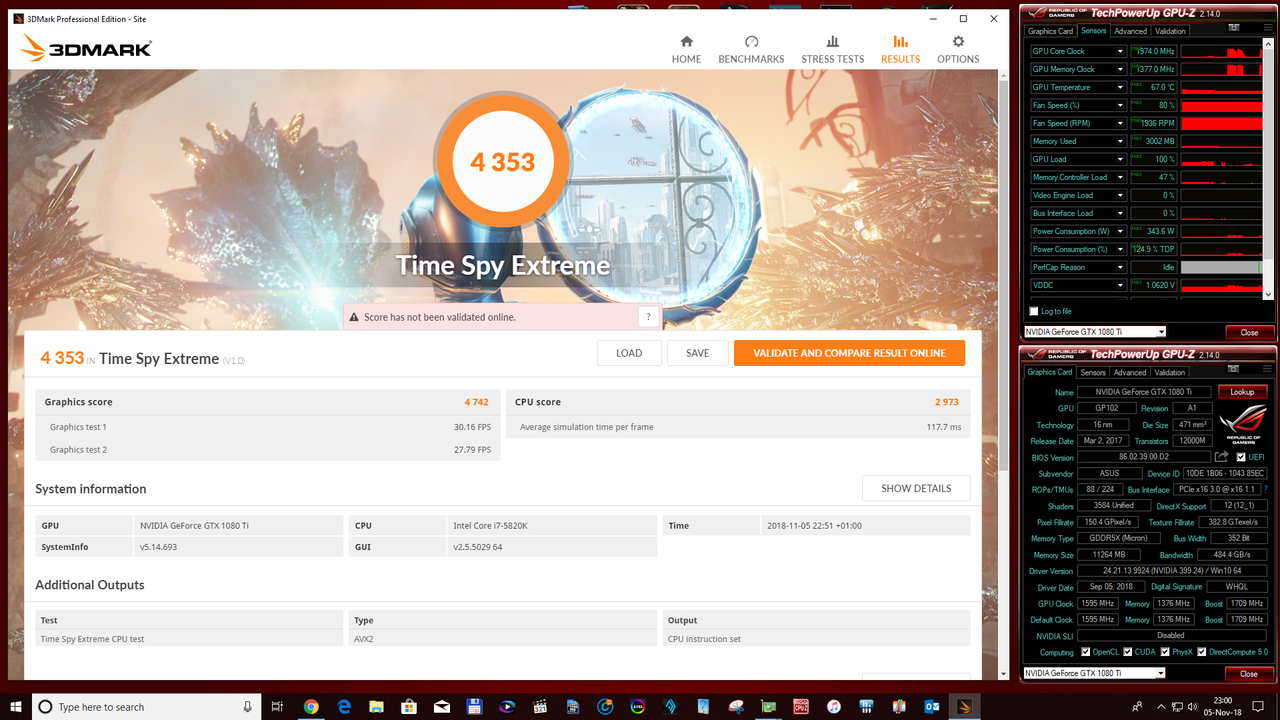Open Memory Used sensor dropdown

(x=1120, y=141)
